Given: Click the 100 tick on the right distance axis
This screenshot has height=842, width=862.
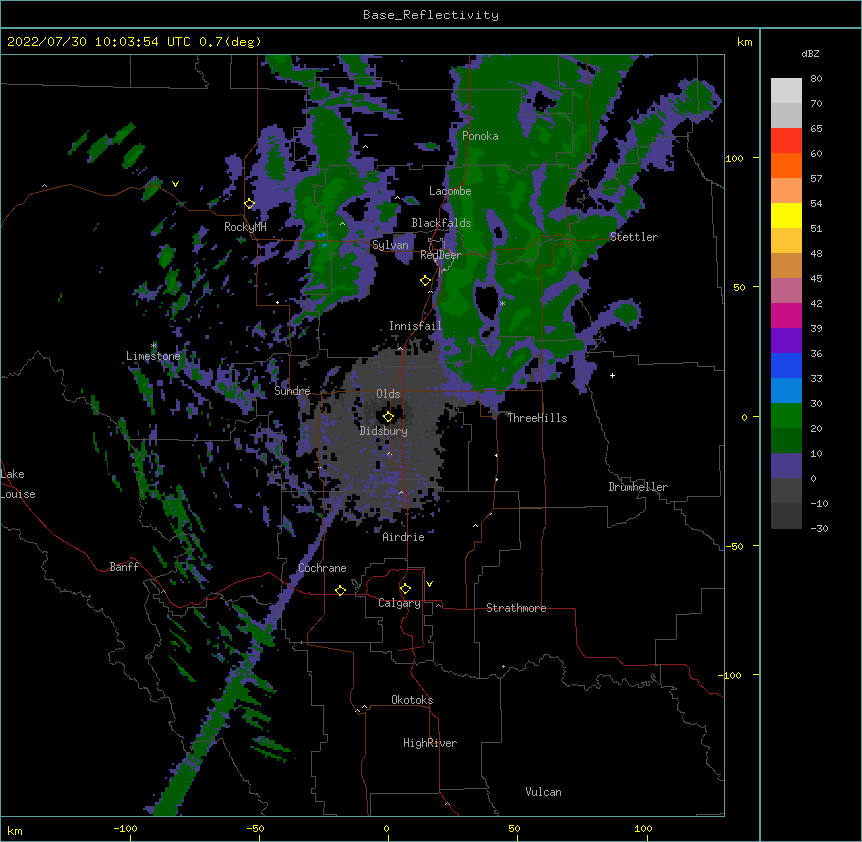Looking at the screenshot, I should click(734, 158).
